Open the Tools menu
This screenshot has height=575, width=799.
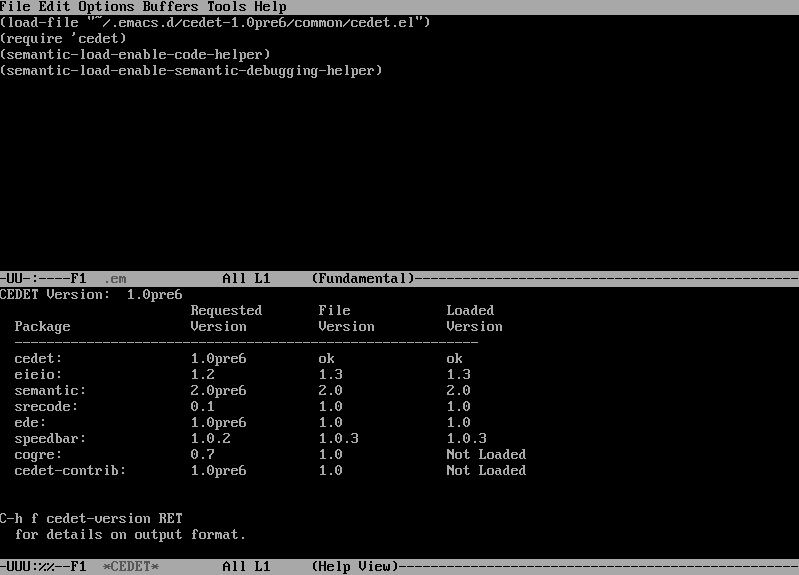point(226,7)
